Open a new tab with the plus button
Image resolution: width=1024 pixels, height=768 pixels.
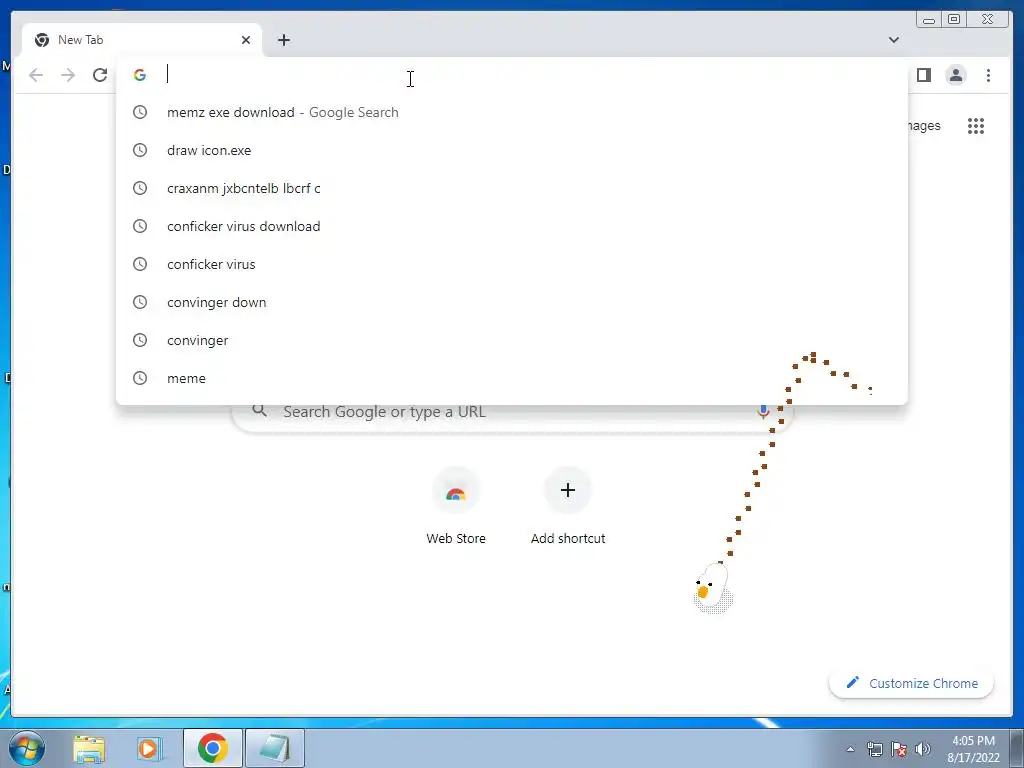tap(283, 40)
